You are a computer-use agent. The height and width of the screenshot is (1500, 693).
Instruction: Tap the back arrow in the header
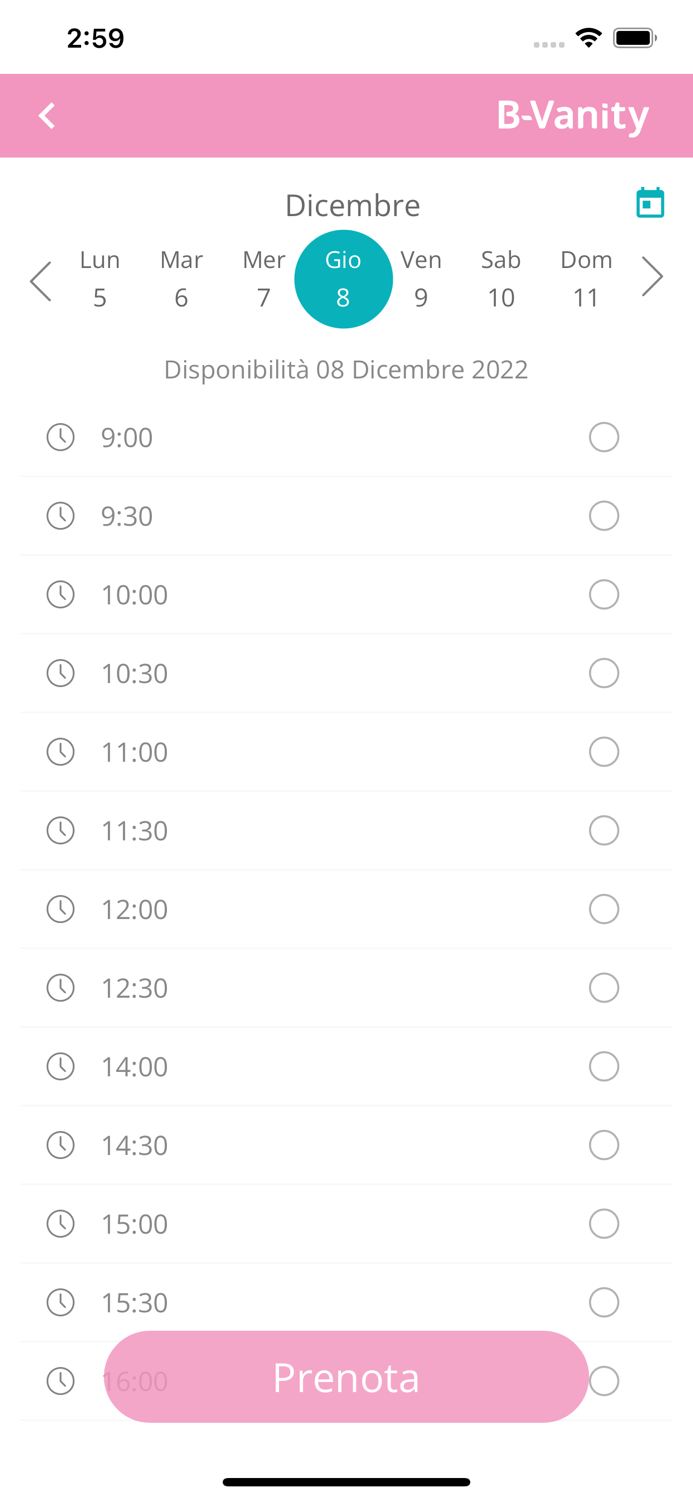pyautogui.click(x=47, y=116)
